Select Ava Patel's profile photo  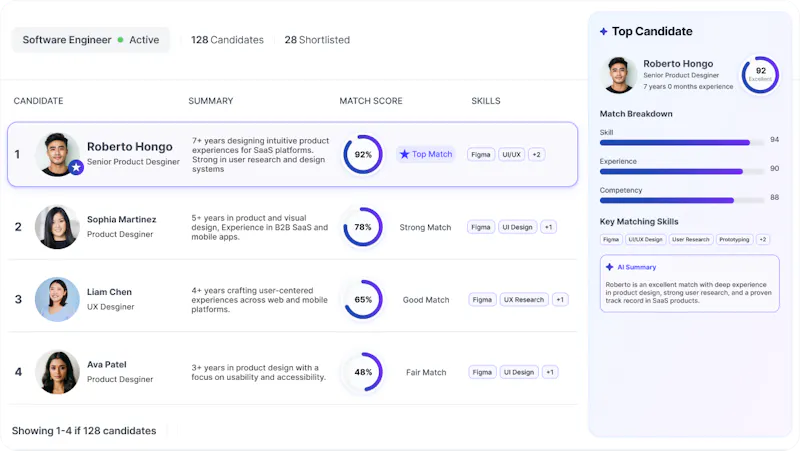click(x=57, y=372)
